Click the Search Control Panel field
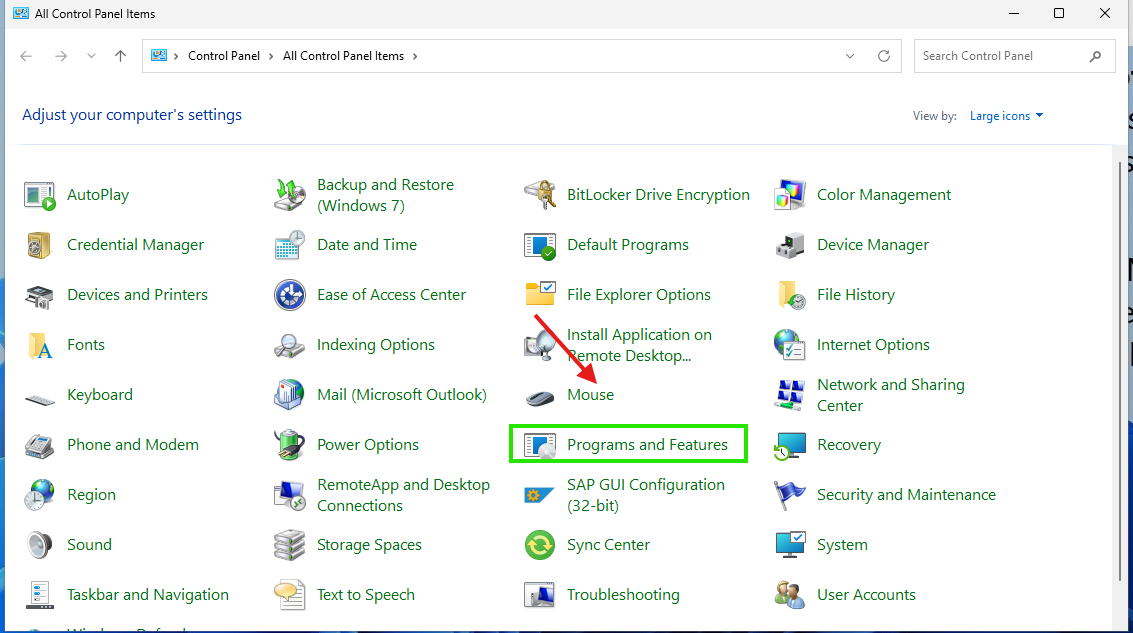Image resolution: width=1133 pixels, height=633 pixels. click(x=1014, y=56)
